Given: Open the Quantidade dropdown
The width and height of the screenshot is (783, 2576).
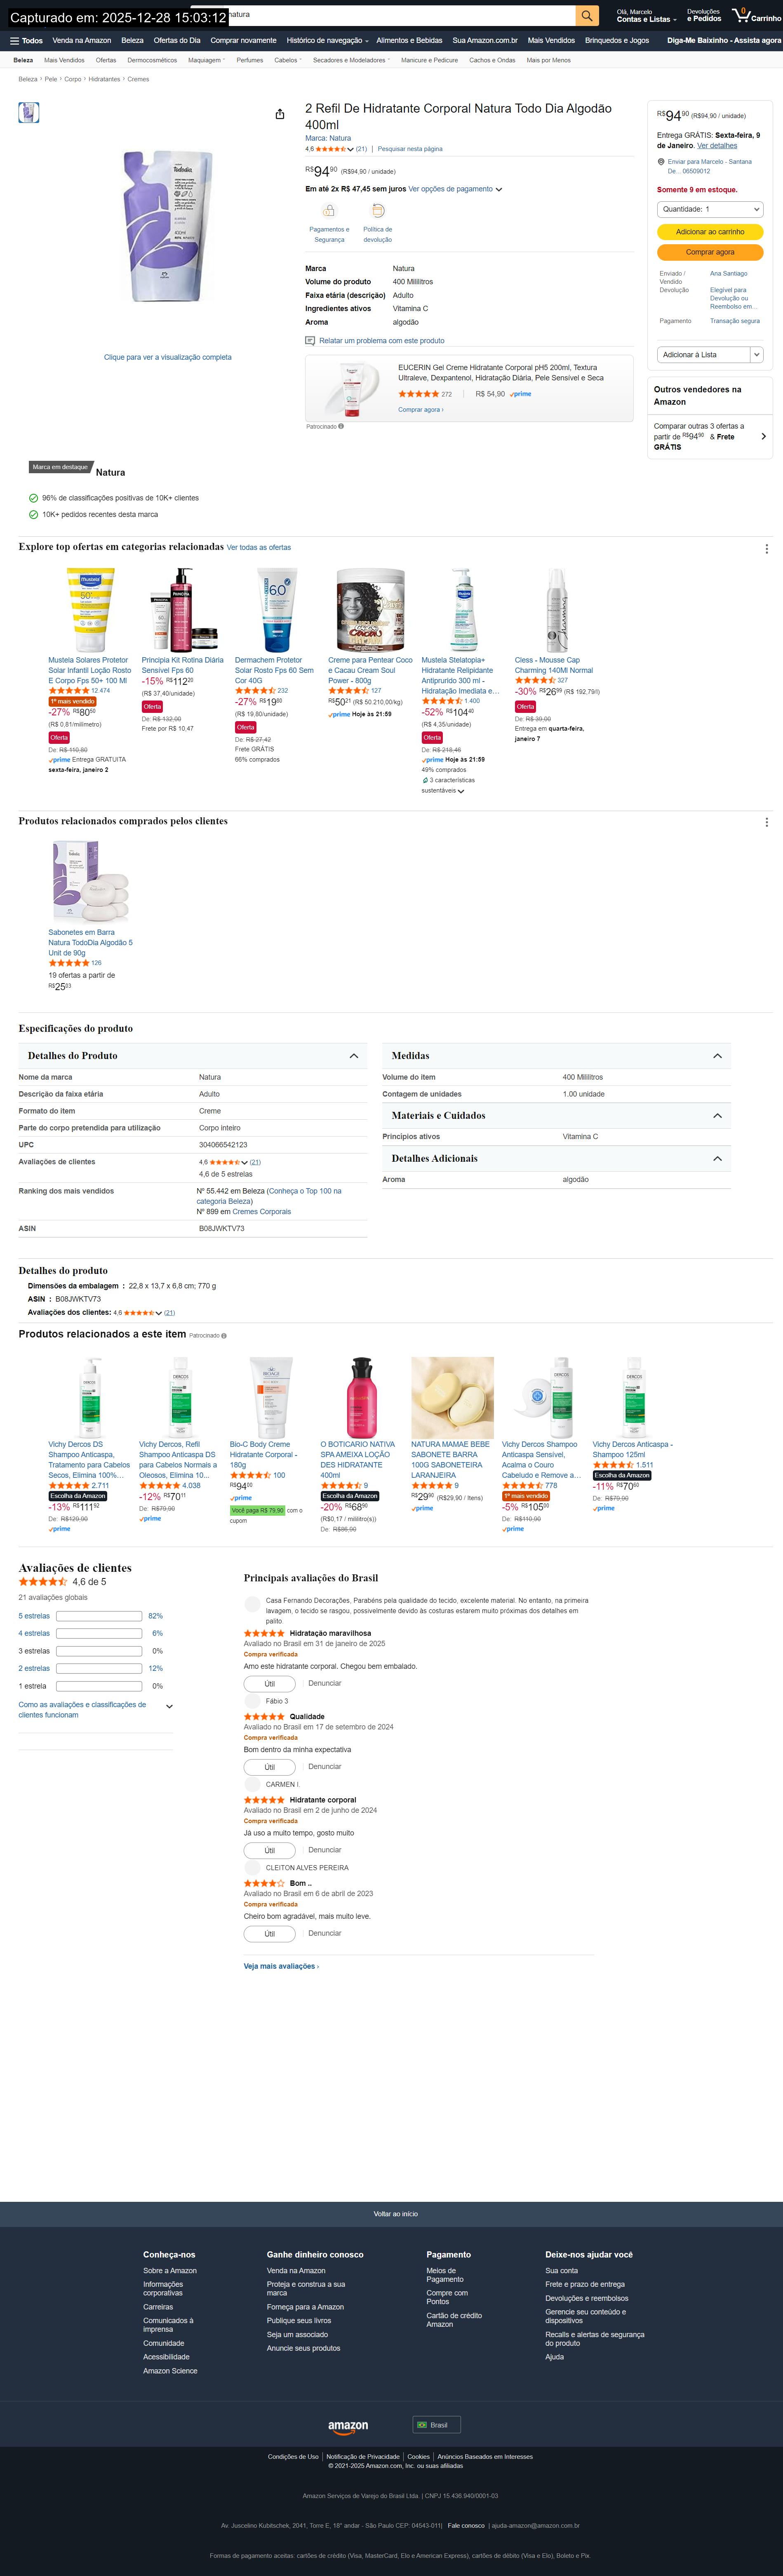Looking at the screenshot, I should [710, 209].
